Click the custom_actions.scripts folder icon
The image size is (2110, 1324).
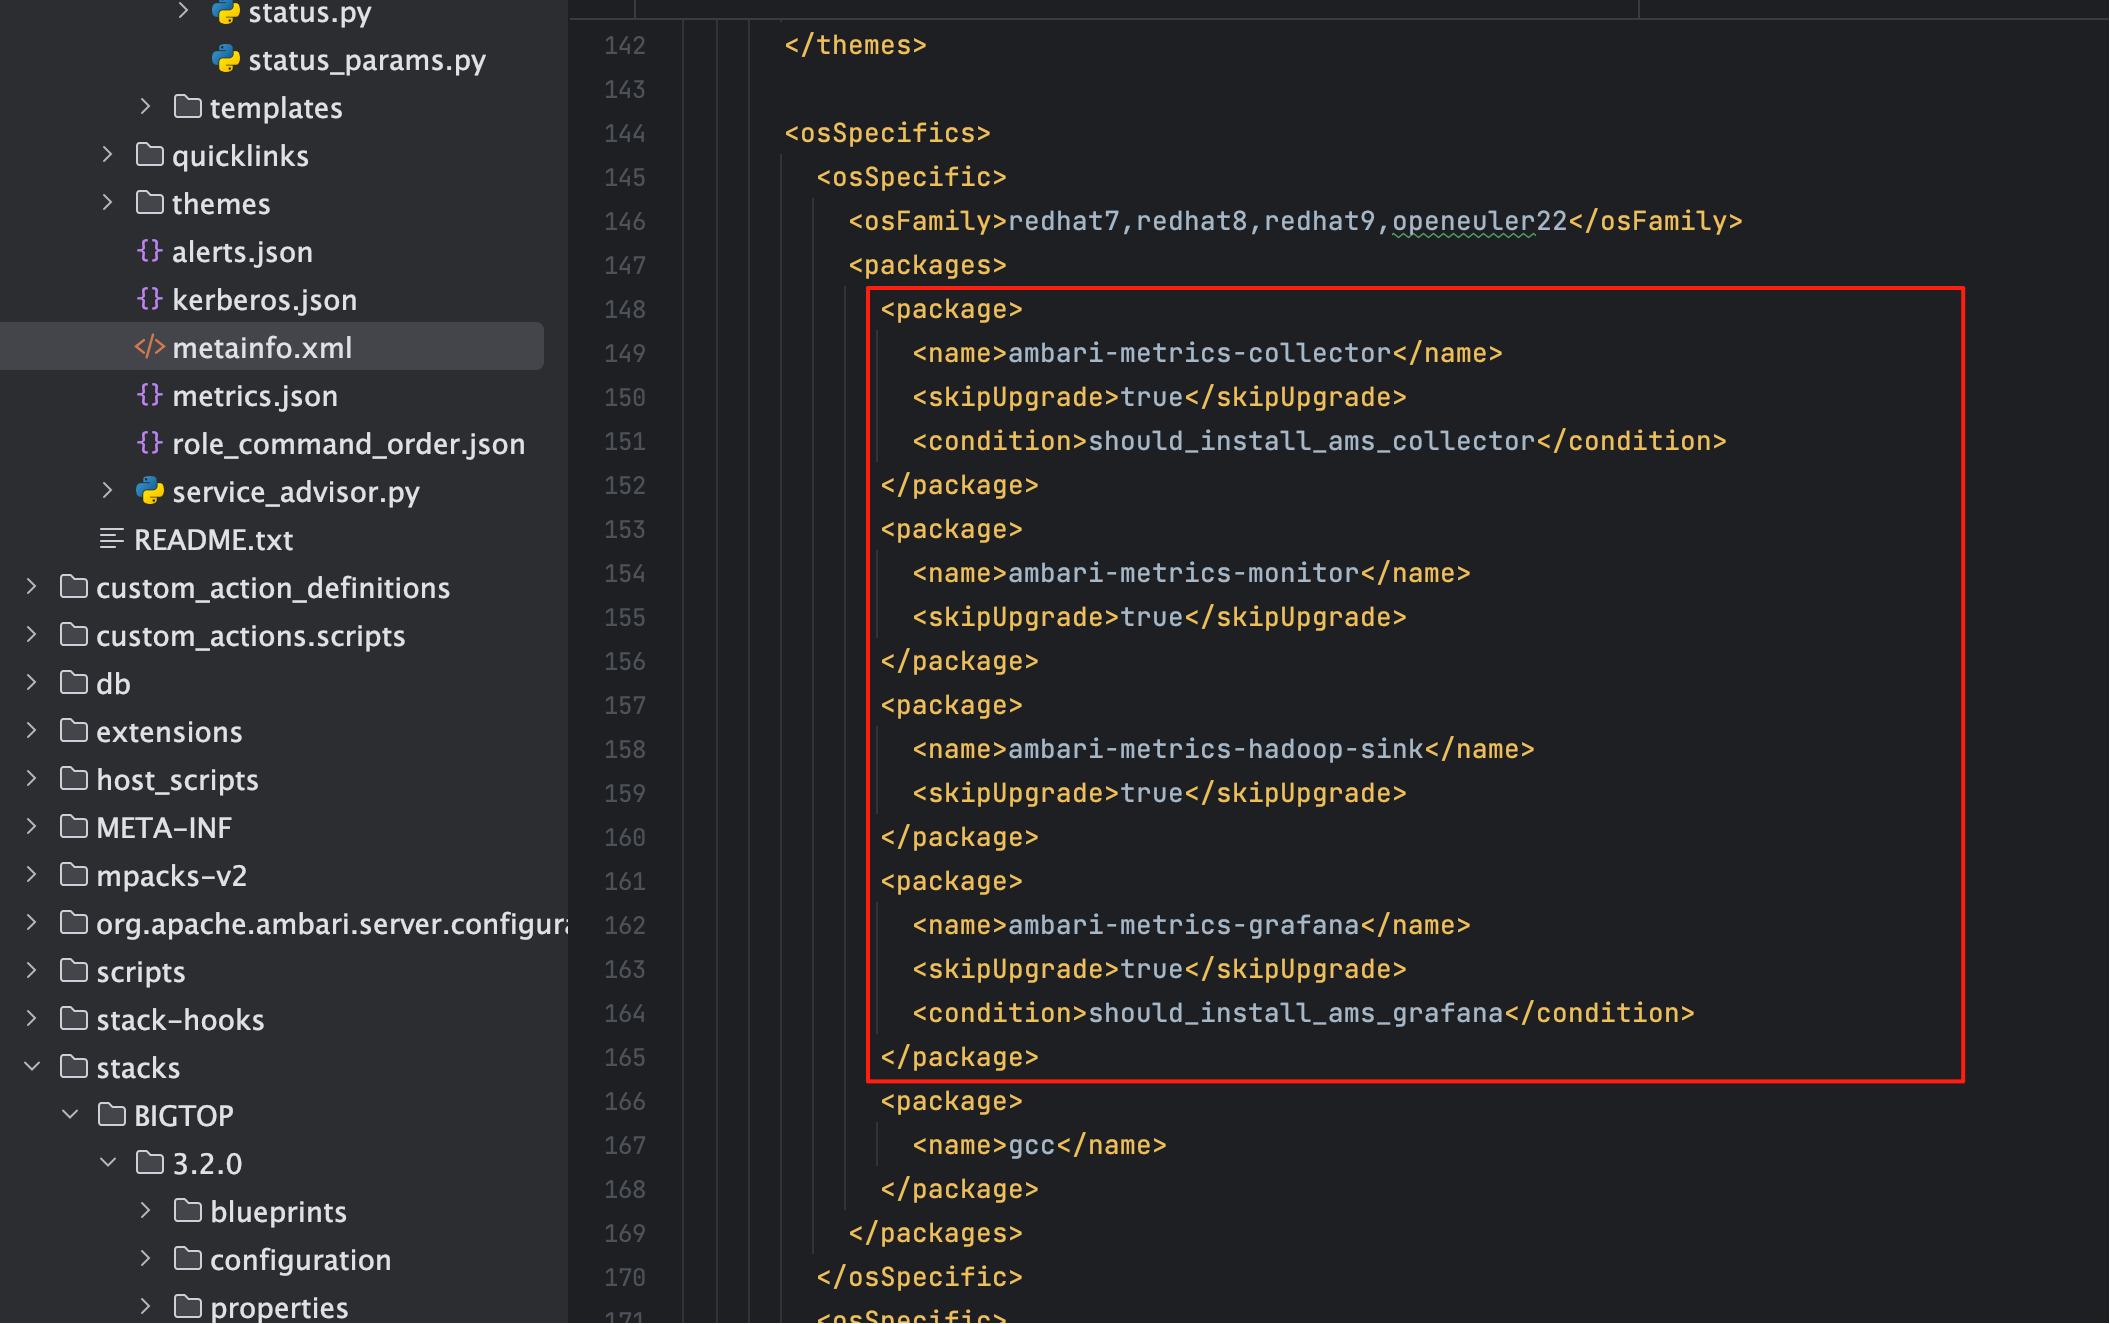click(74, 635)
